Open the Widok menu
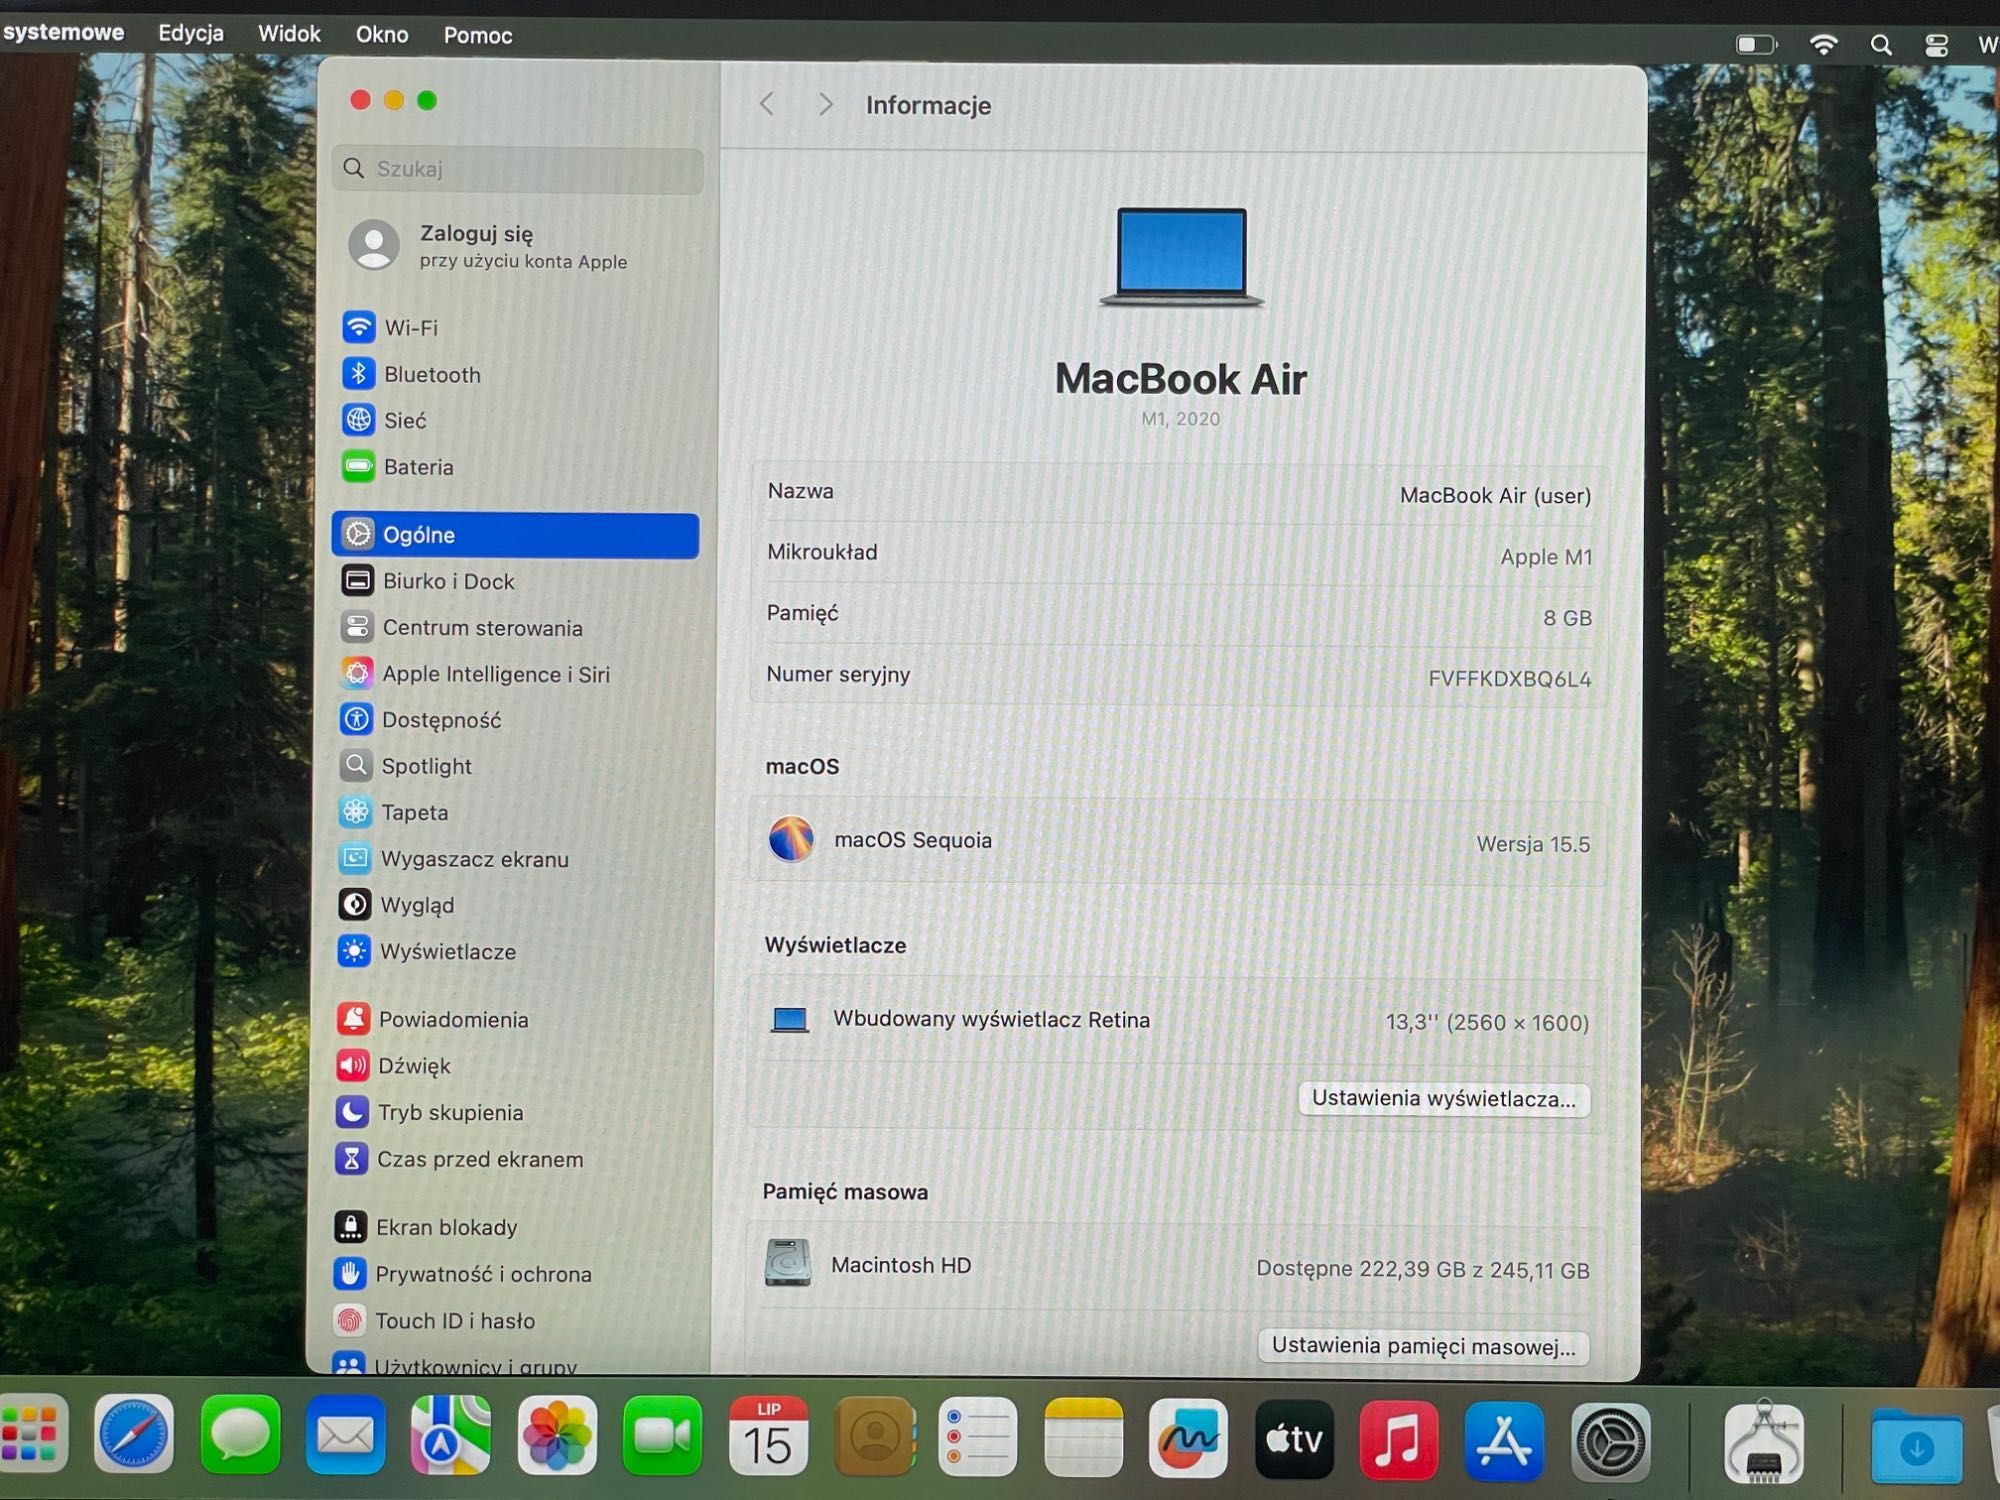The height and width of the screenshot is (1500, 2000). (x=289, y=34)
